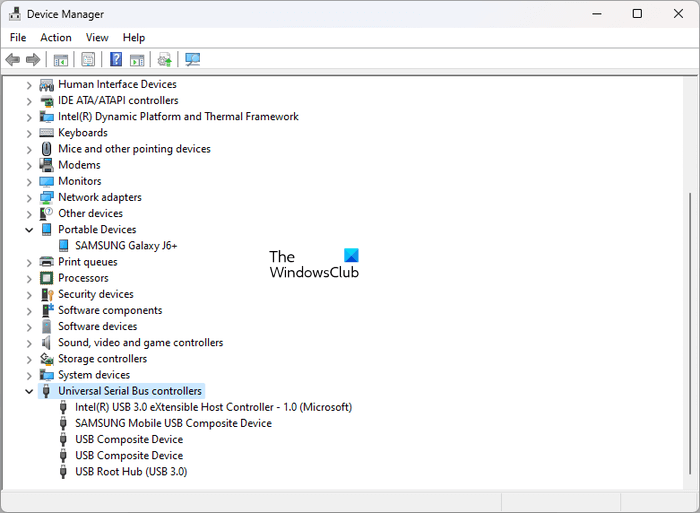Collapse the Portable Devices node
This screenshot has width=700, height=513.
click(29, 230)
